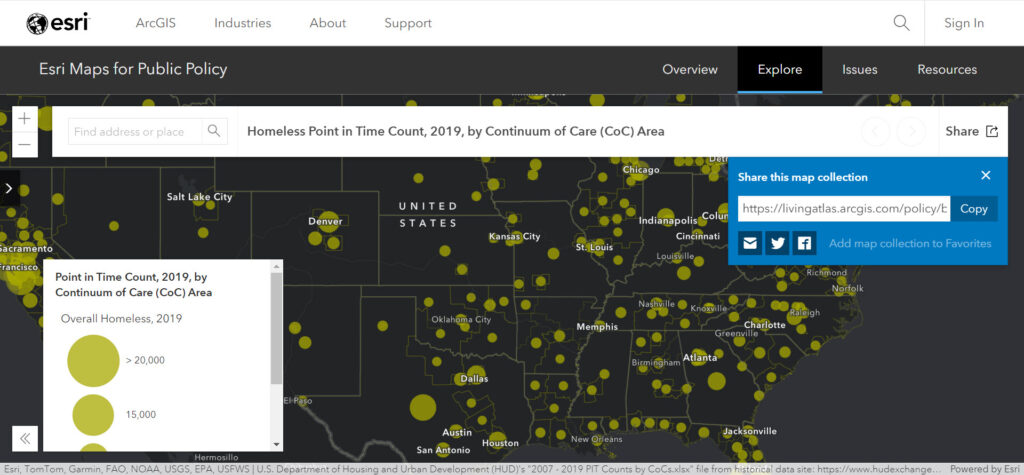This screenshot has width=1024, height=475.
Task: Share map collection on Twitter
Action: pos(777,243)
